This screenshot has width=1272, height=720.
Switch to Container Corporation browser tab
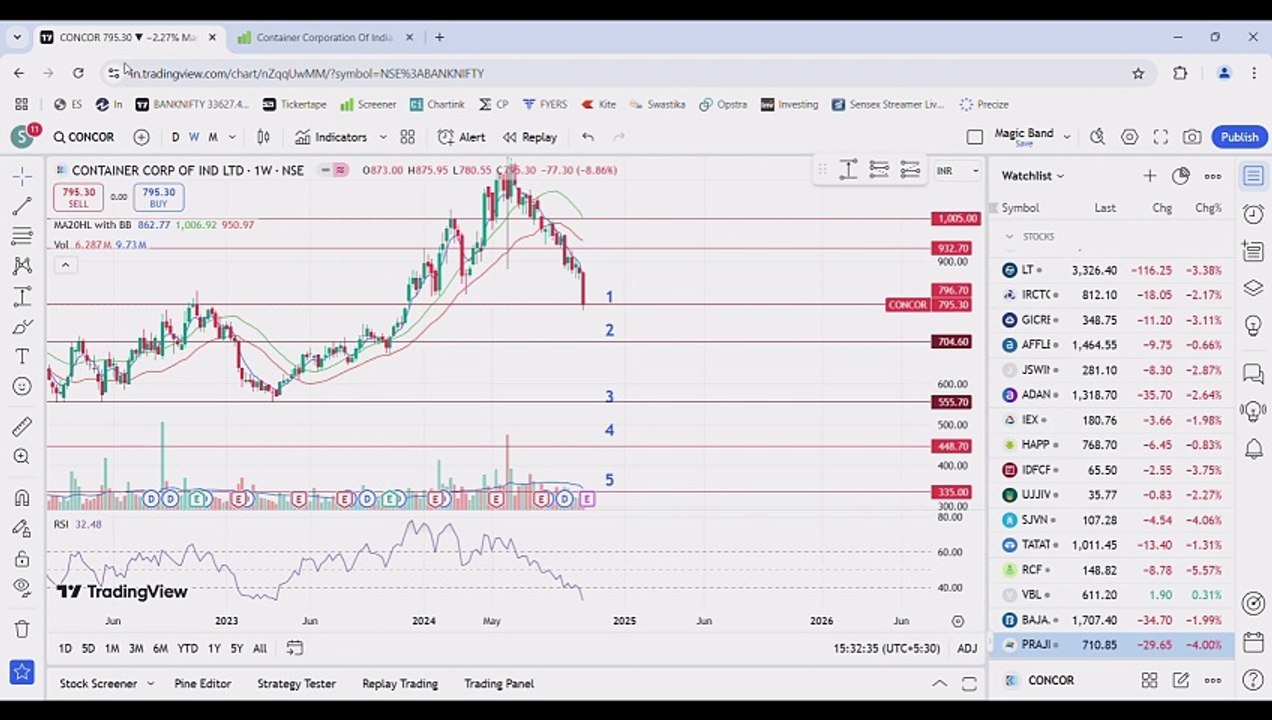(x=325, y=37)
